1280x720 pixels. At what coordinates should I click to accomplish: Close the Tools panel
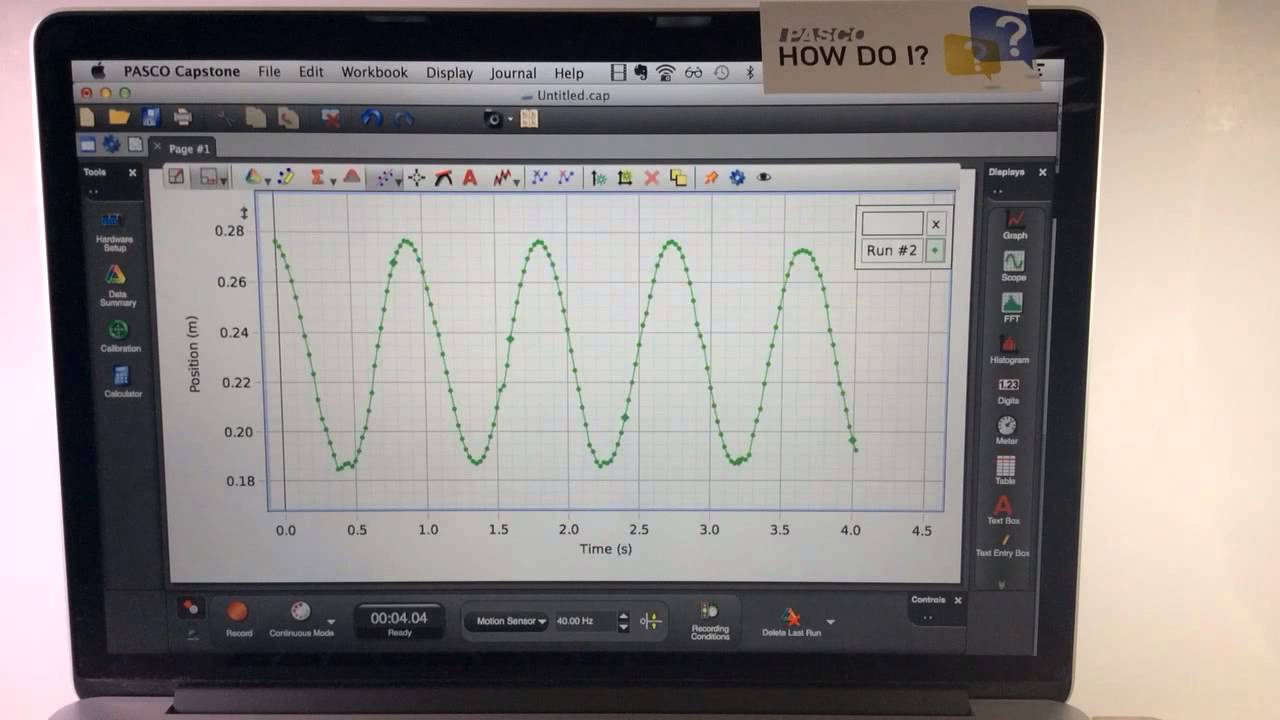point(132,172)
